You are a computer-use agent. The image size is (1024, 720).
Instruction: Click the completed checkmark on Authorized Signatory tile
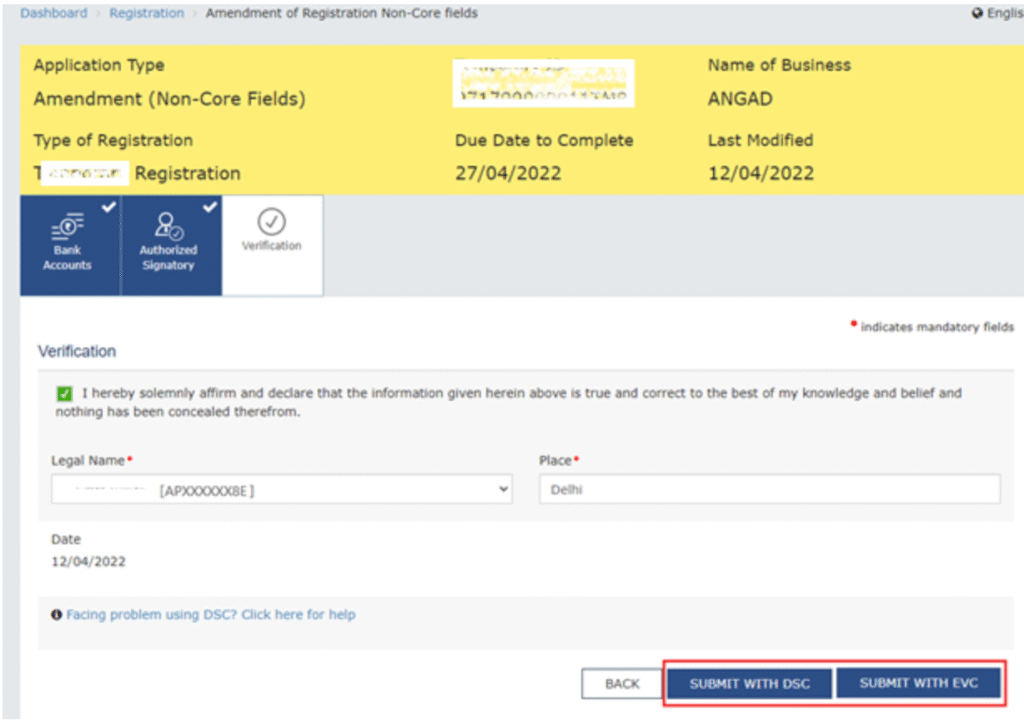[x=210, y=207]
